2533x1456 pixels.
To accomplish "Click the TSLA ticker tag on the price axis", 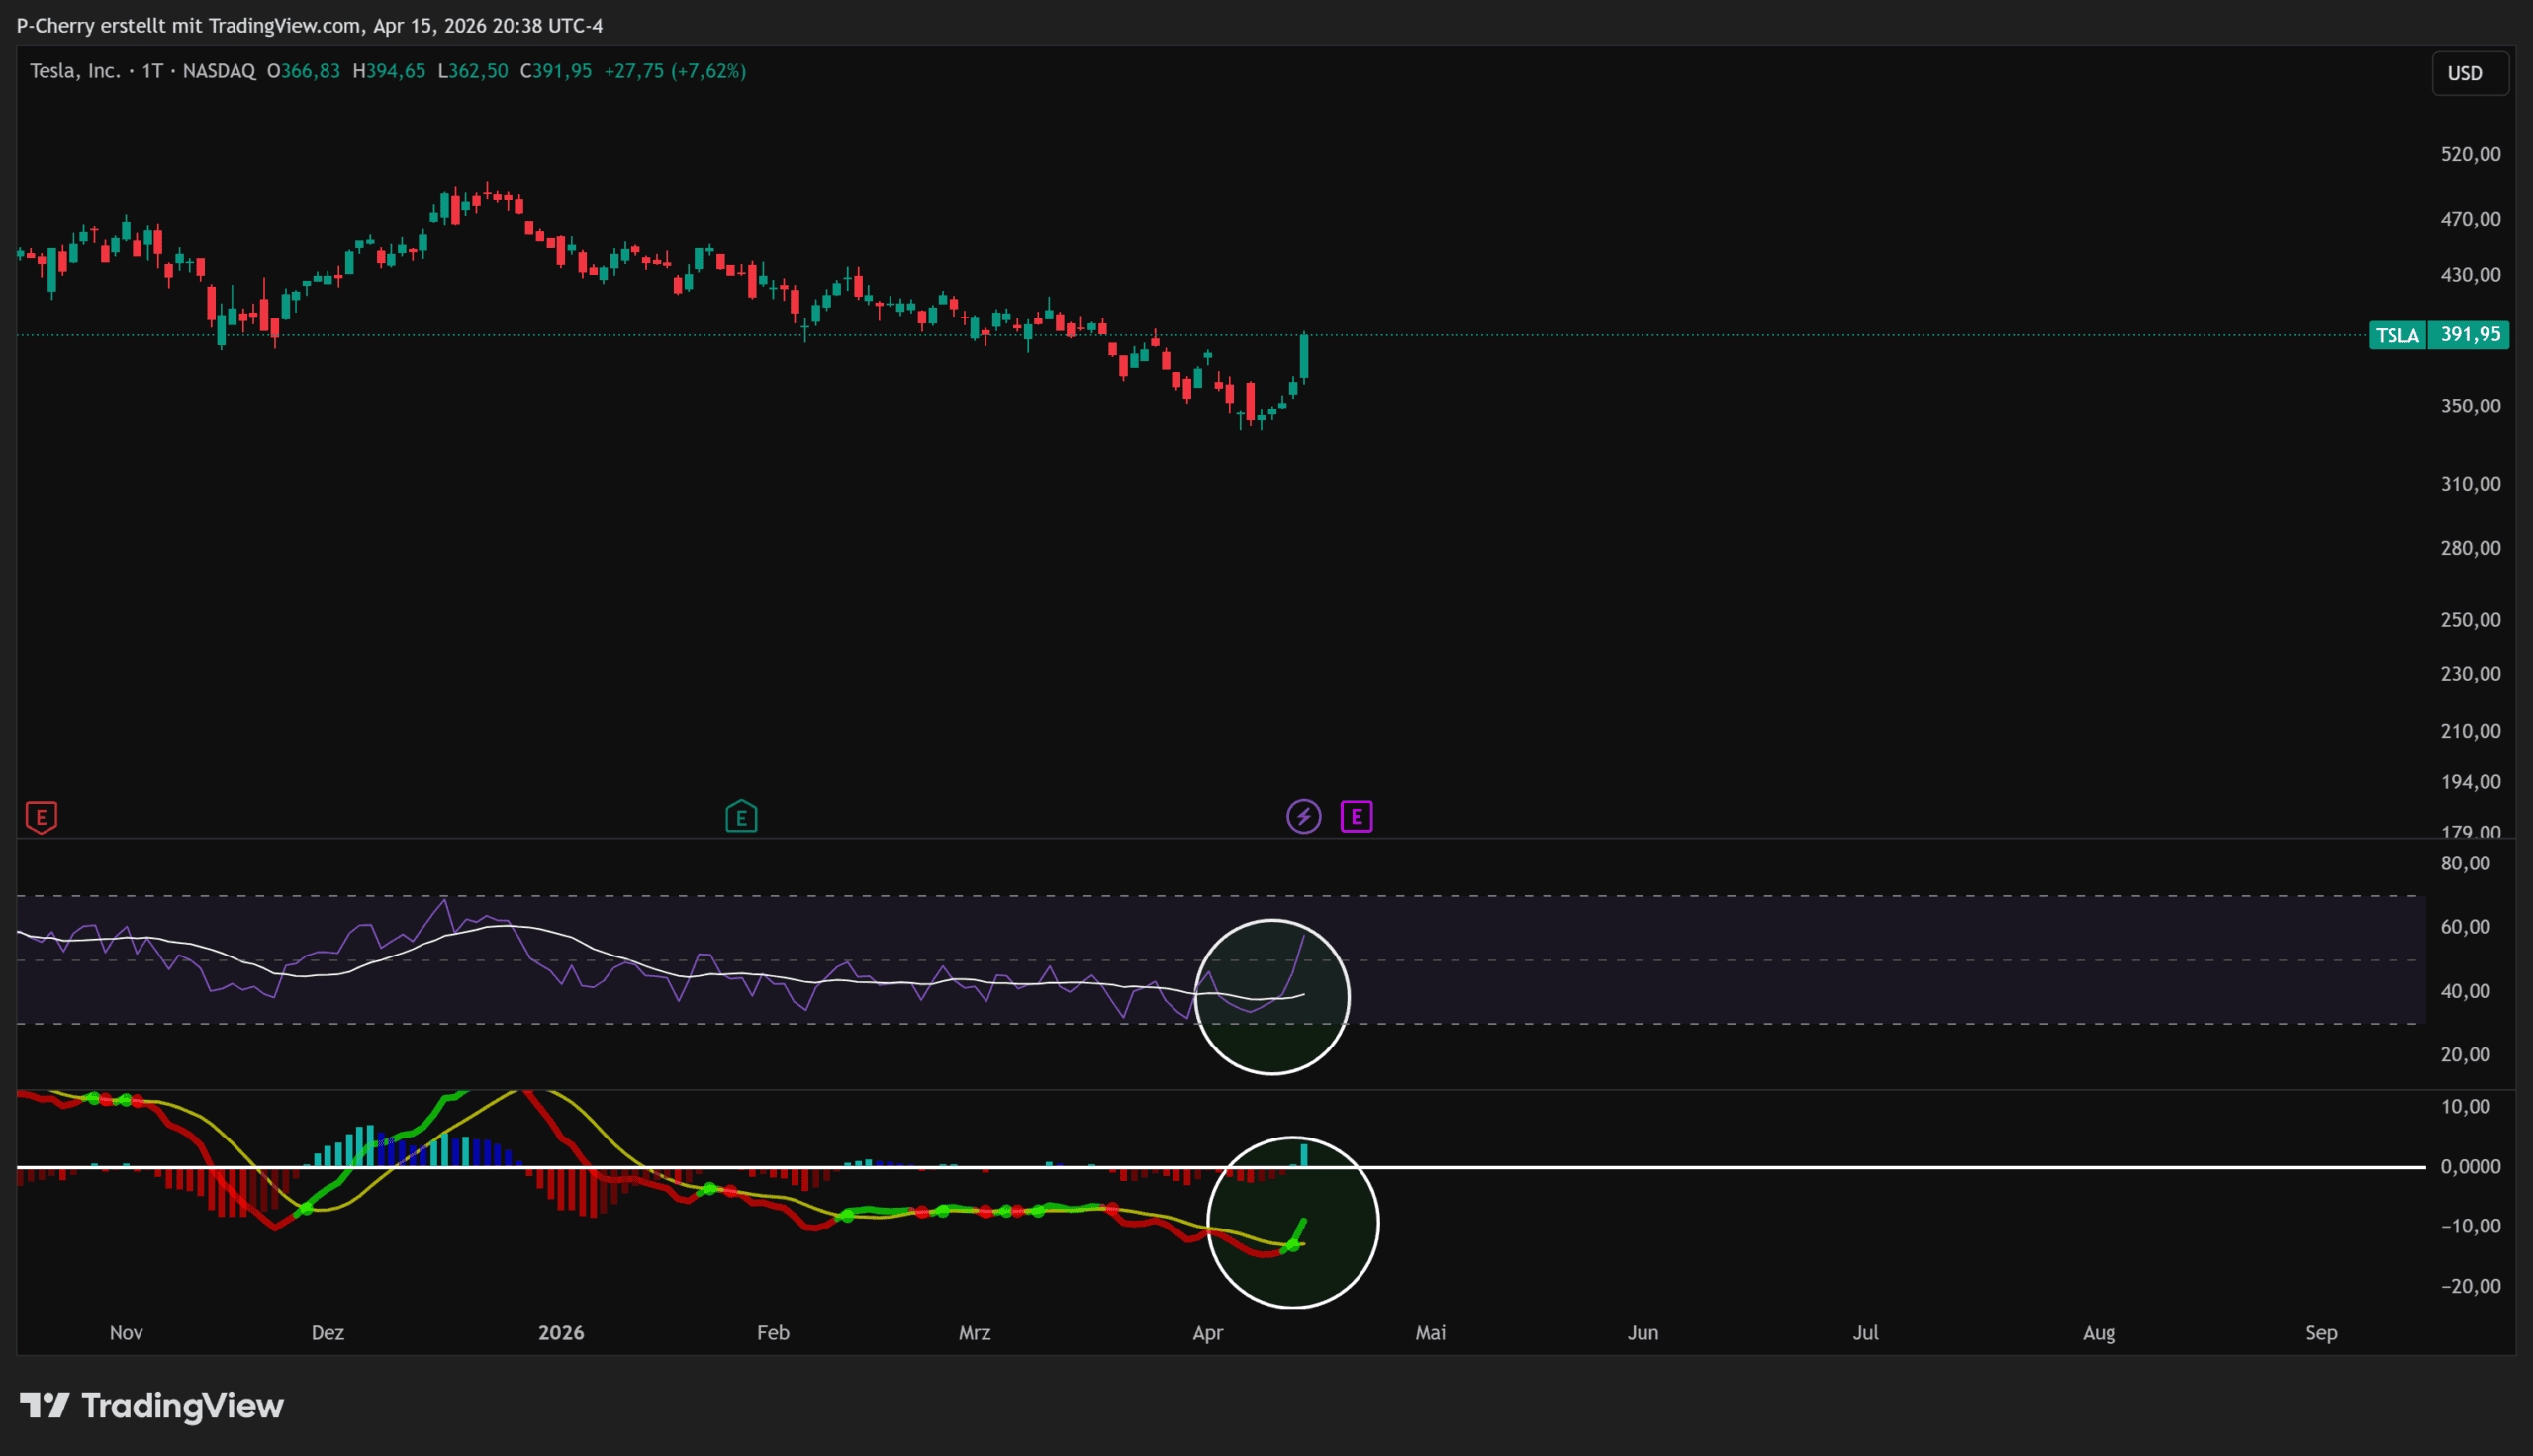I will click(x=2397, y=335).
